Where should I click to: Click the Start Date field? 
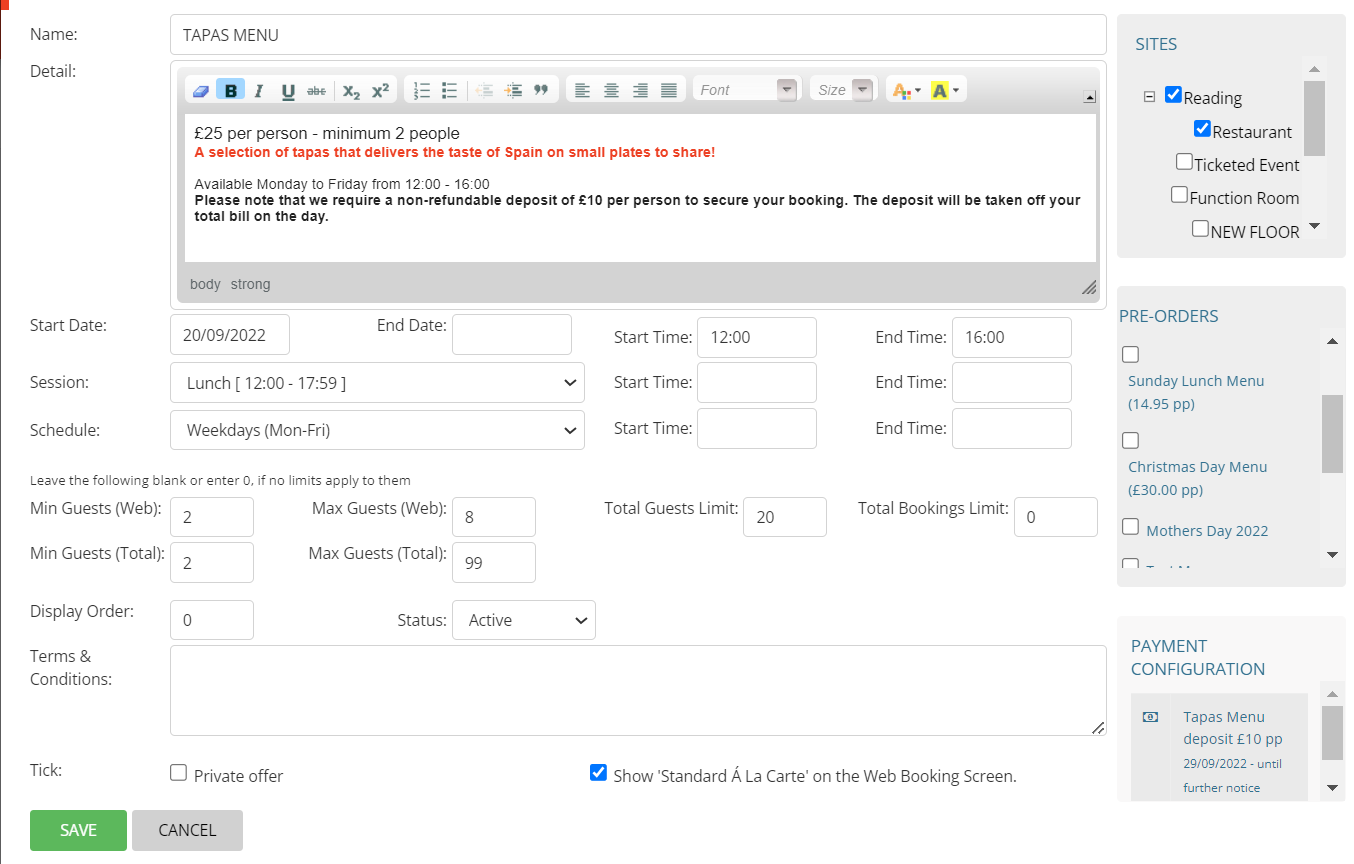(230, 335)
